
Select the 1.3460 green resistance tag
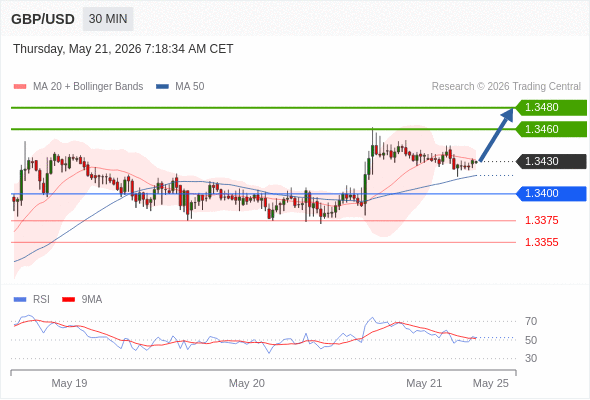551,129
